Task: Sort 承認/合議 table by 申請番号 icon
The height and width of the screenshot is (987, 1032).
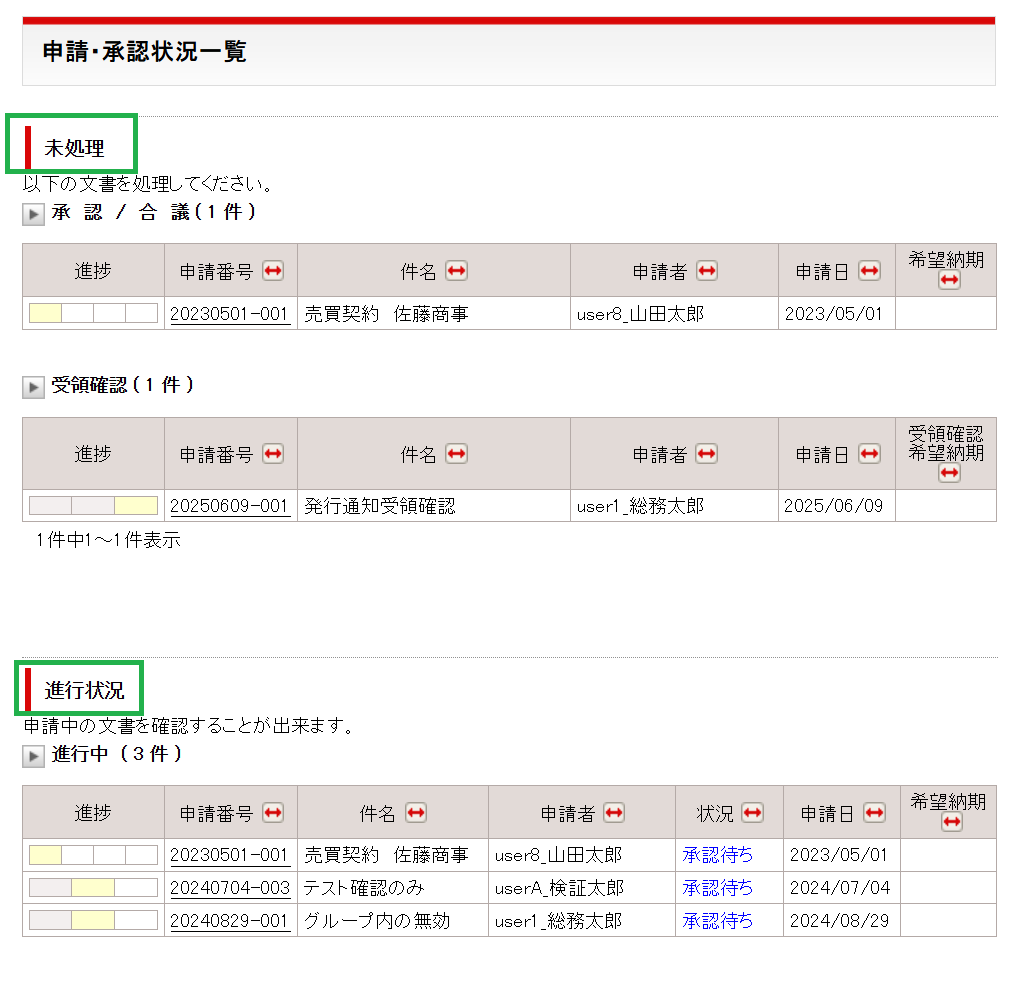Action: (273, 271)
